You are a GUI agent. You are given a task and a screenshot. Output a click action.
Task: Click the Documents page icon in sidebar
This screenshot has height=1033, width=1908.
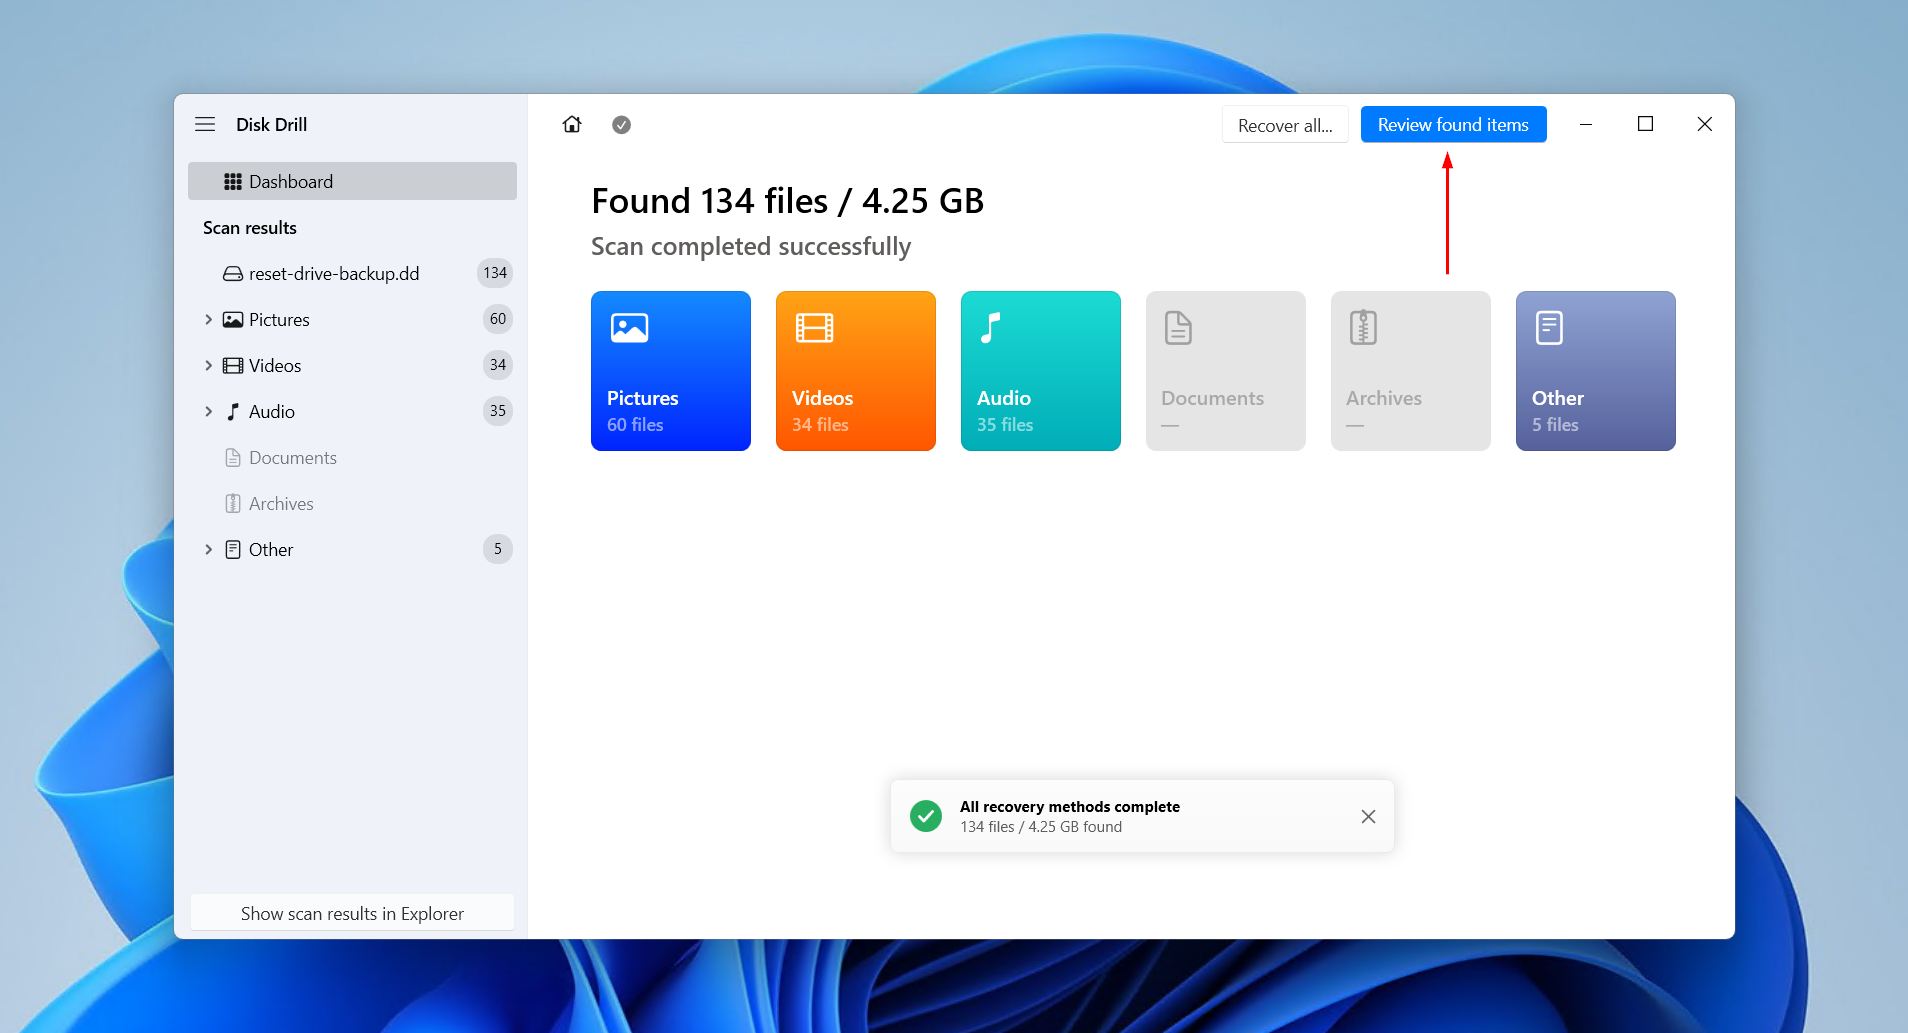tap(233, 457)
